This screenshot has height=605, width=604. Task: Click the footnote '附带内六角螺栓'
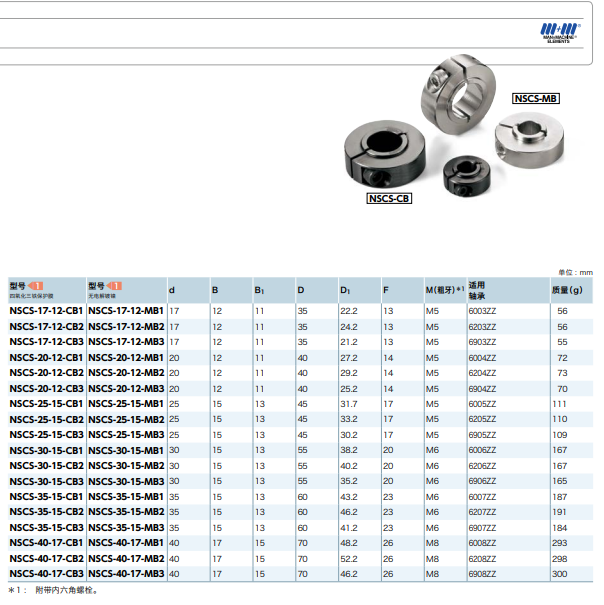66,590
